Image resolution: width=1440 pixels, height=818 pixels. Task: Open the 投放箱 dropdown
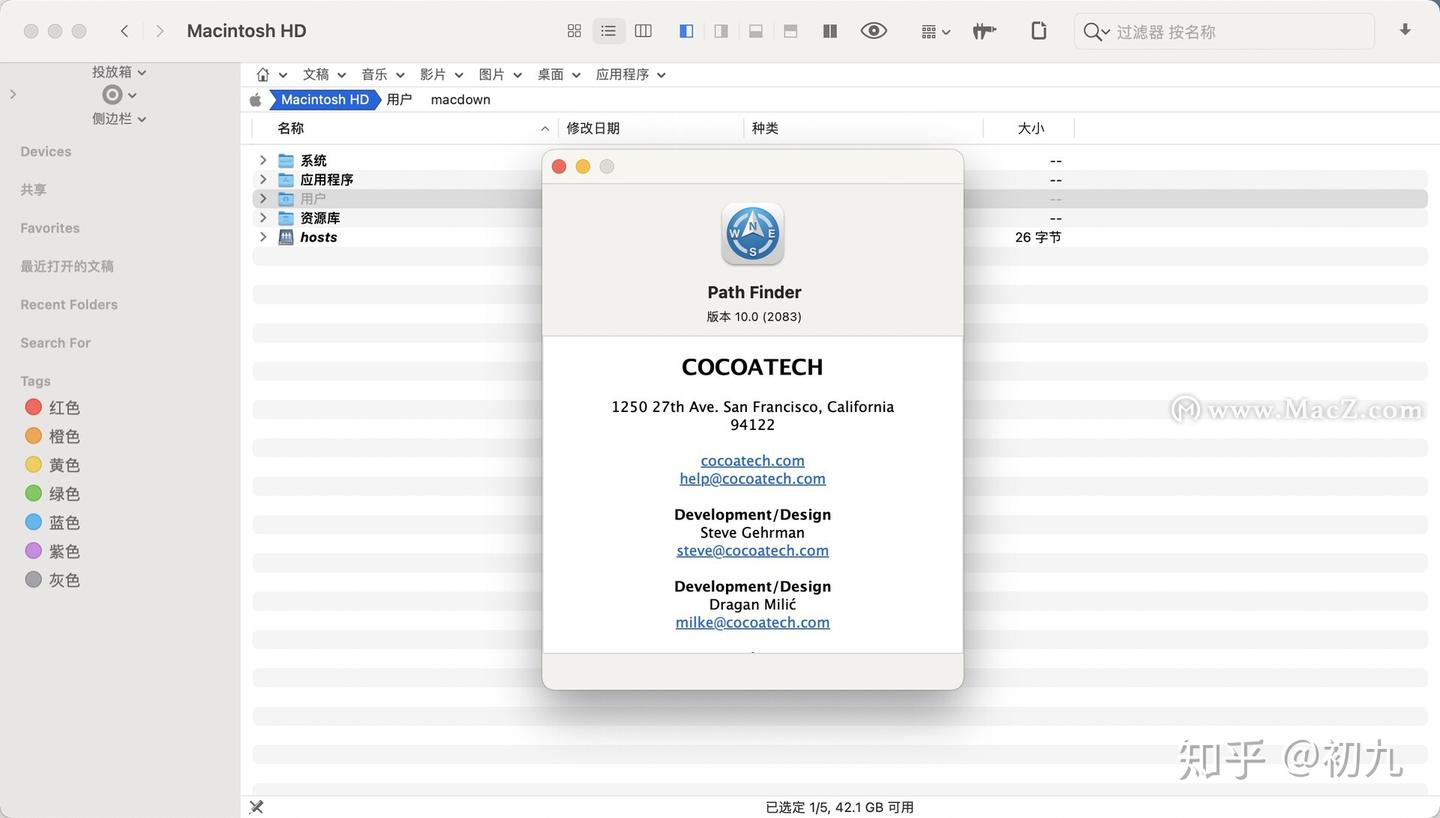(x=119, y=72)
